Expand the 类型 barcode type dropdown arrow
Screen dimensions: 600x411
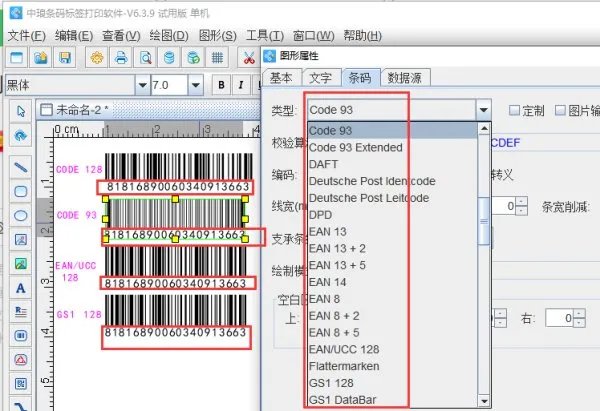point(483,110)
